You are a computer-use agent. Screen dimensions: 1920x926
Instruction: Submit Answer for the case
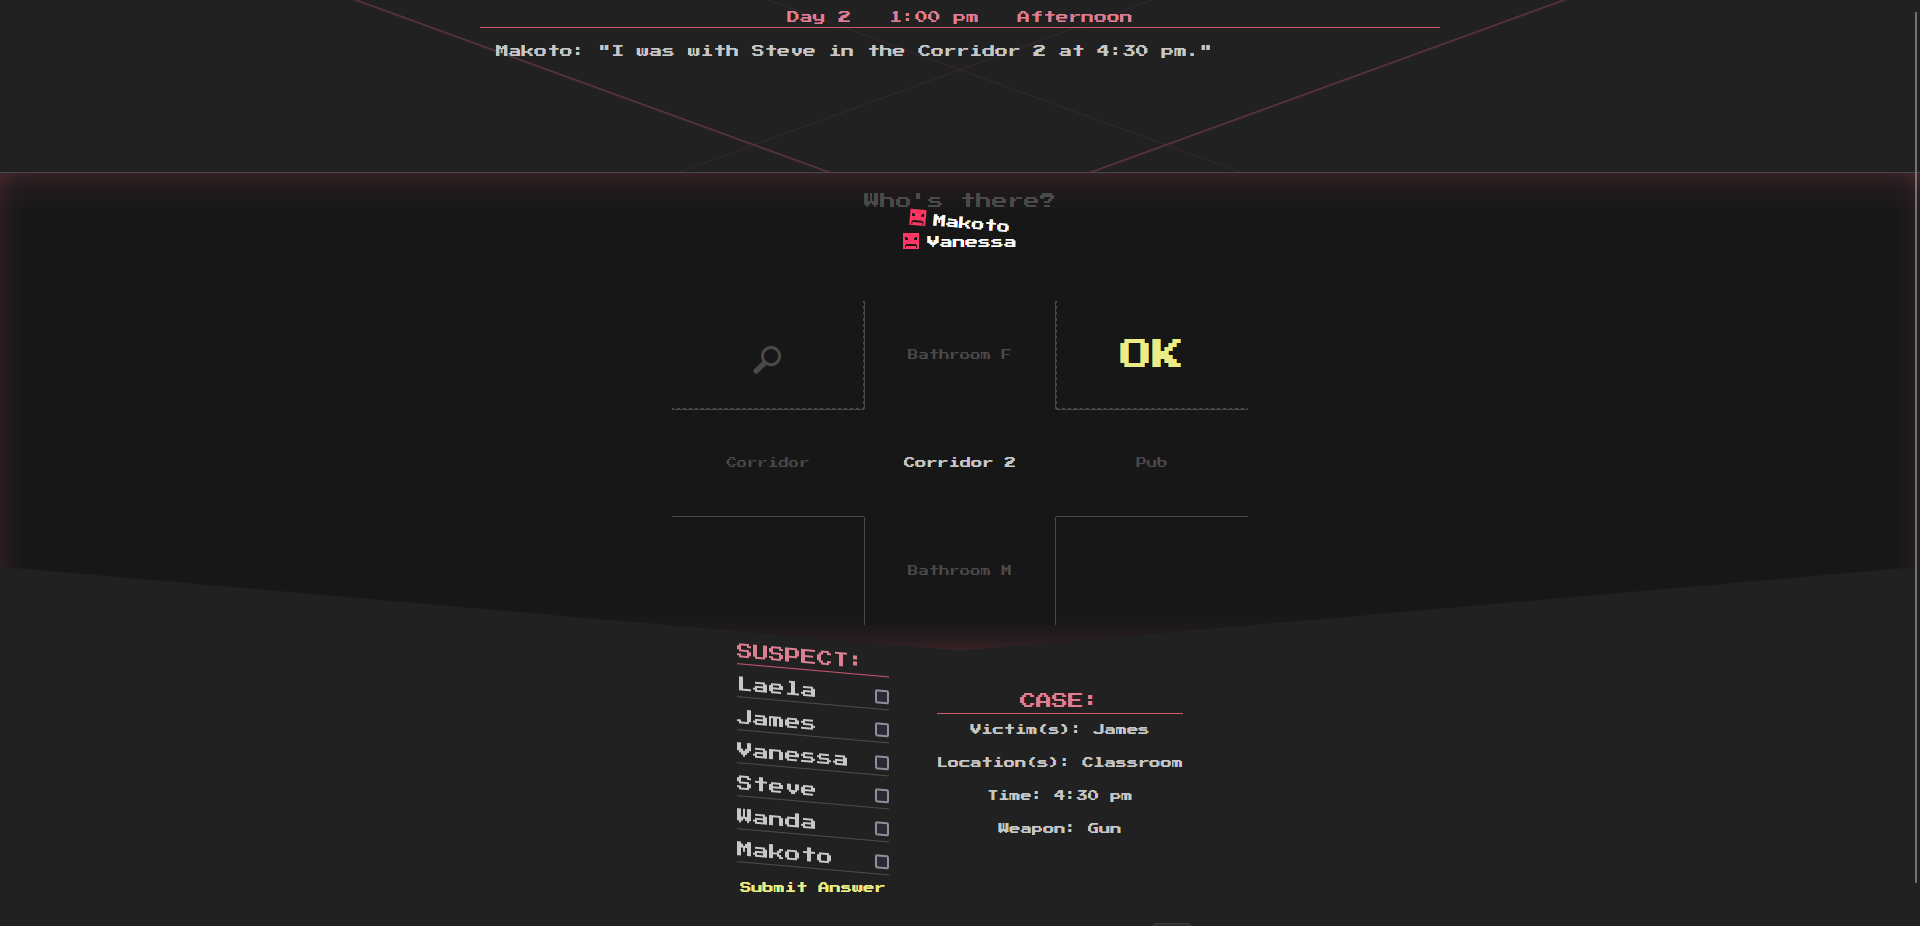[x=811, y=887]
